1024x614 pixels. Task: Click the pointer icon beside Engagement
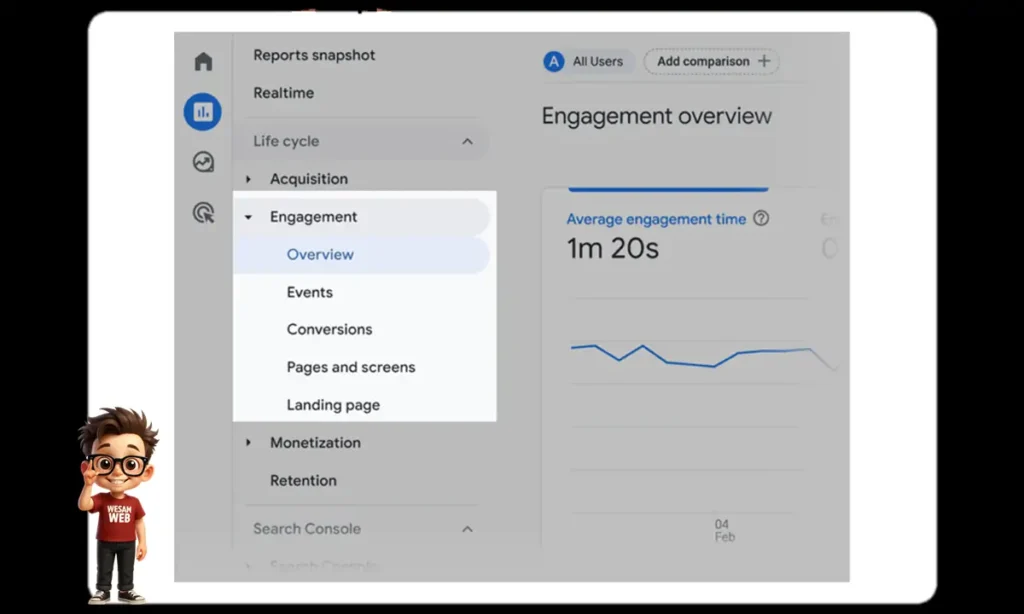coord(248,216)
